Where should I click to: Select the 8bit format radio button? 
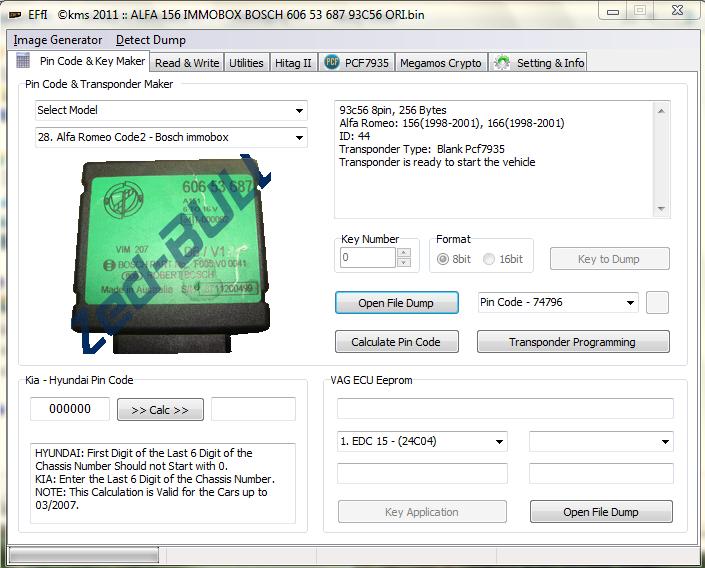tap(443, 259)
